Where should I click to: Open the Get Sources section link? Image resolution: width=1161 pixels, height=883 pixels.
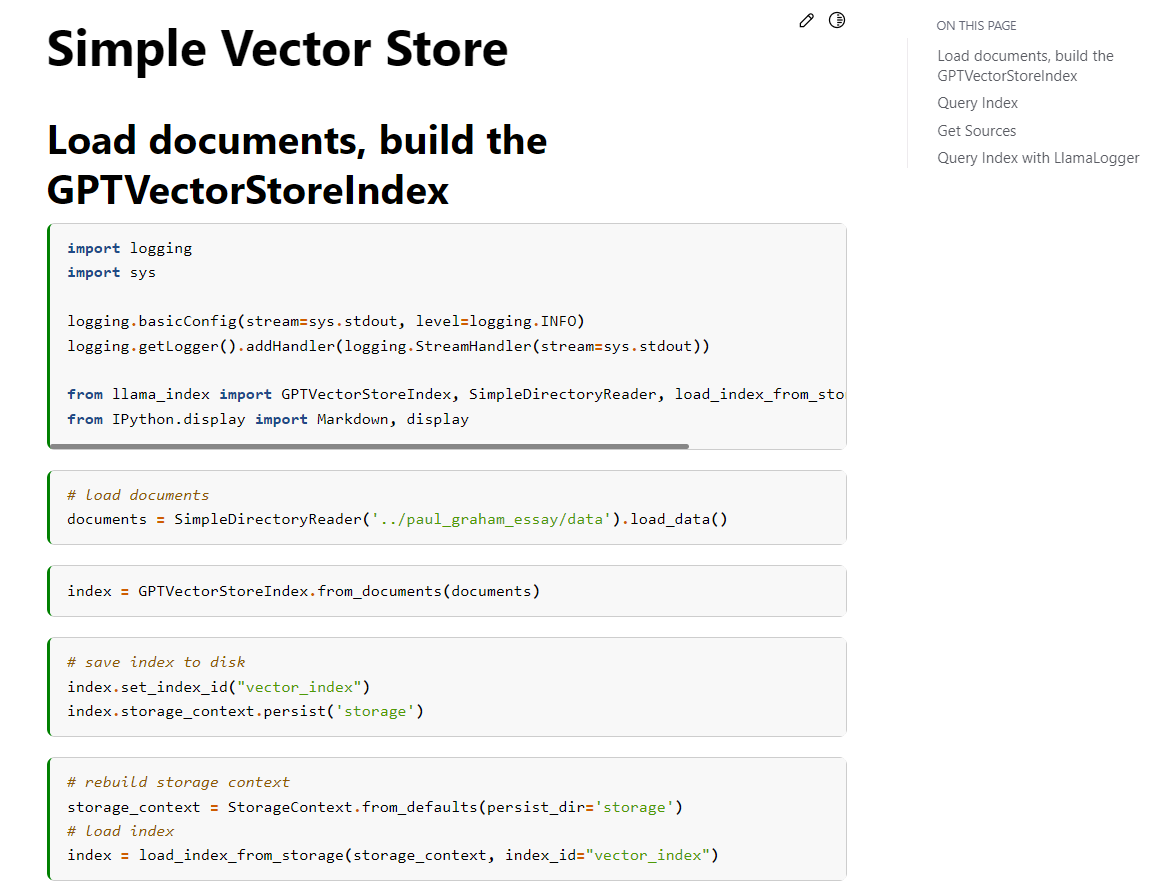976,131
